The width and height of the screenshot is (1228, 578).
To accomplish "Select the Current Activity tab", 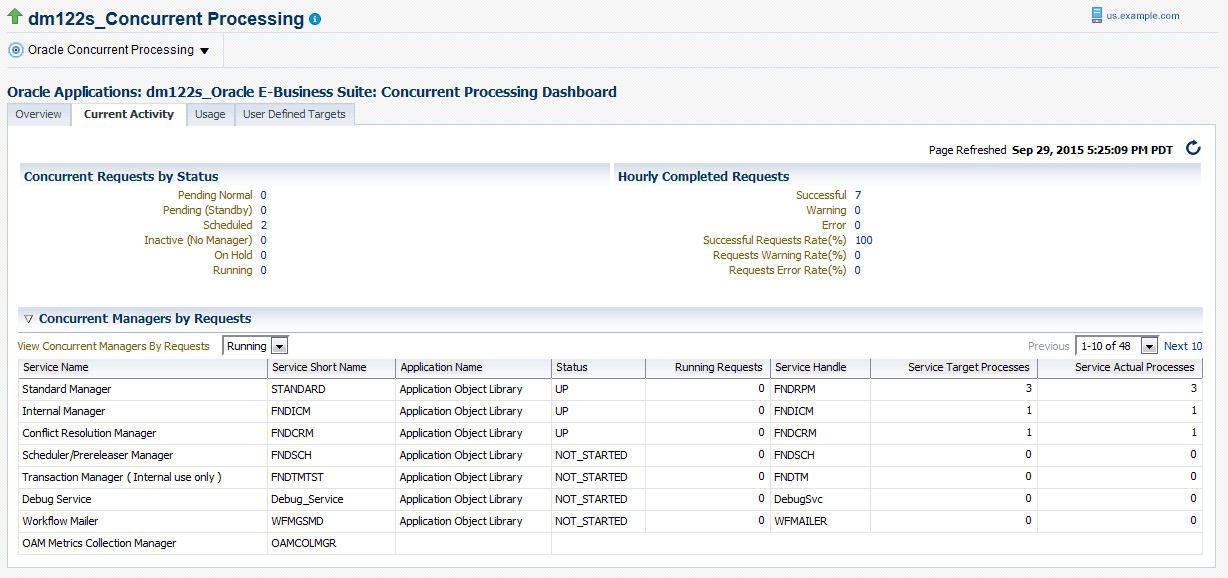I will tap(129, 114).
